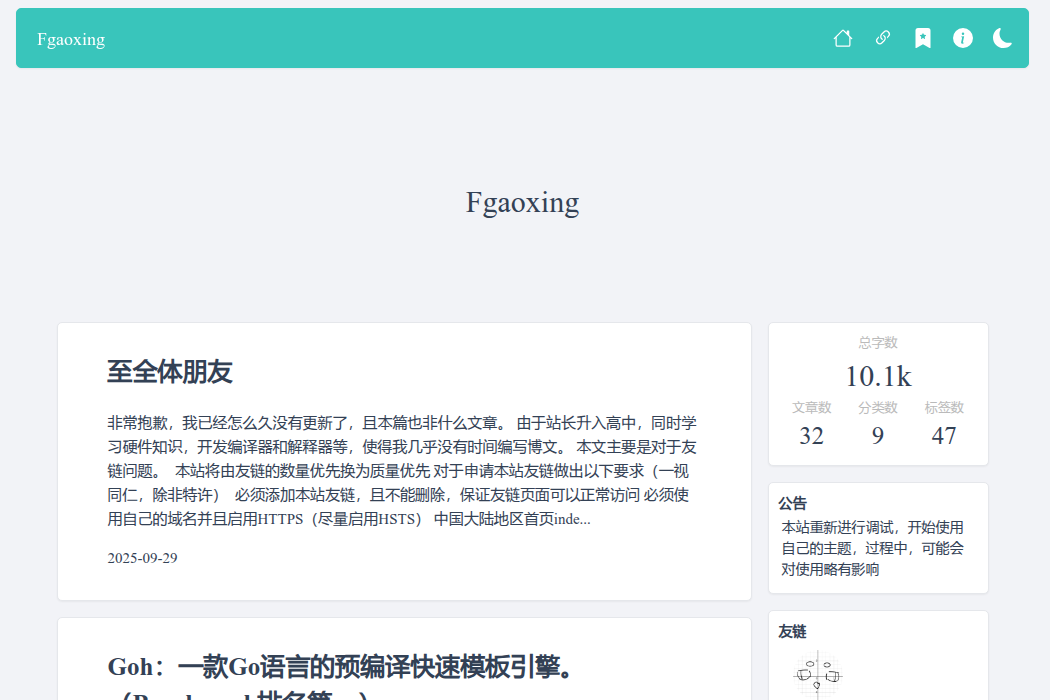Toggle dark mode with the moon icon
The width and height of the screenshot is (1050, 700).
(1003, 38)
